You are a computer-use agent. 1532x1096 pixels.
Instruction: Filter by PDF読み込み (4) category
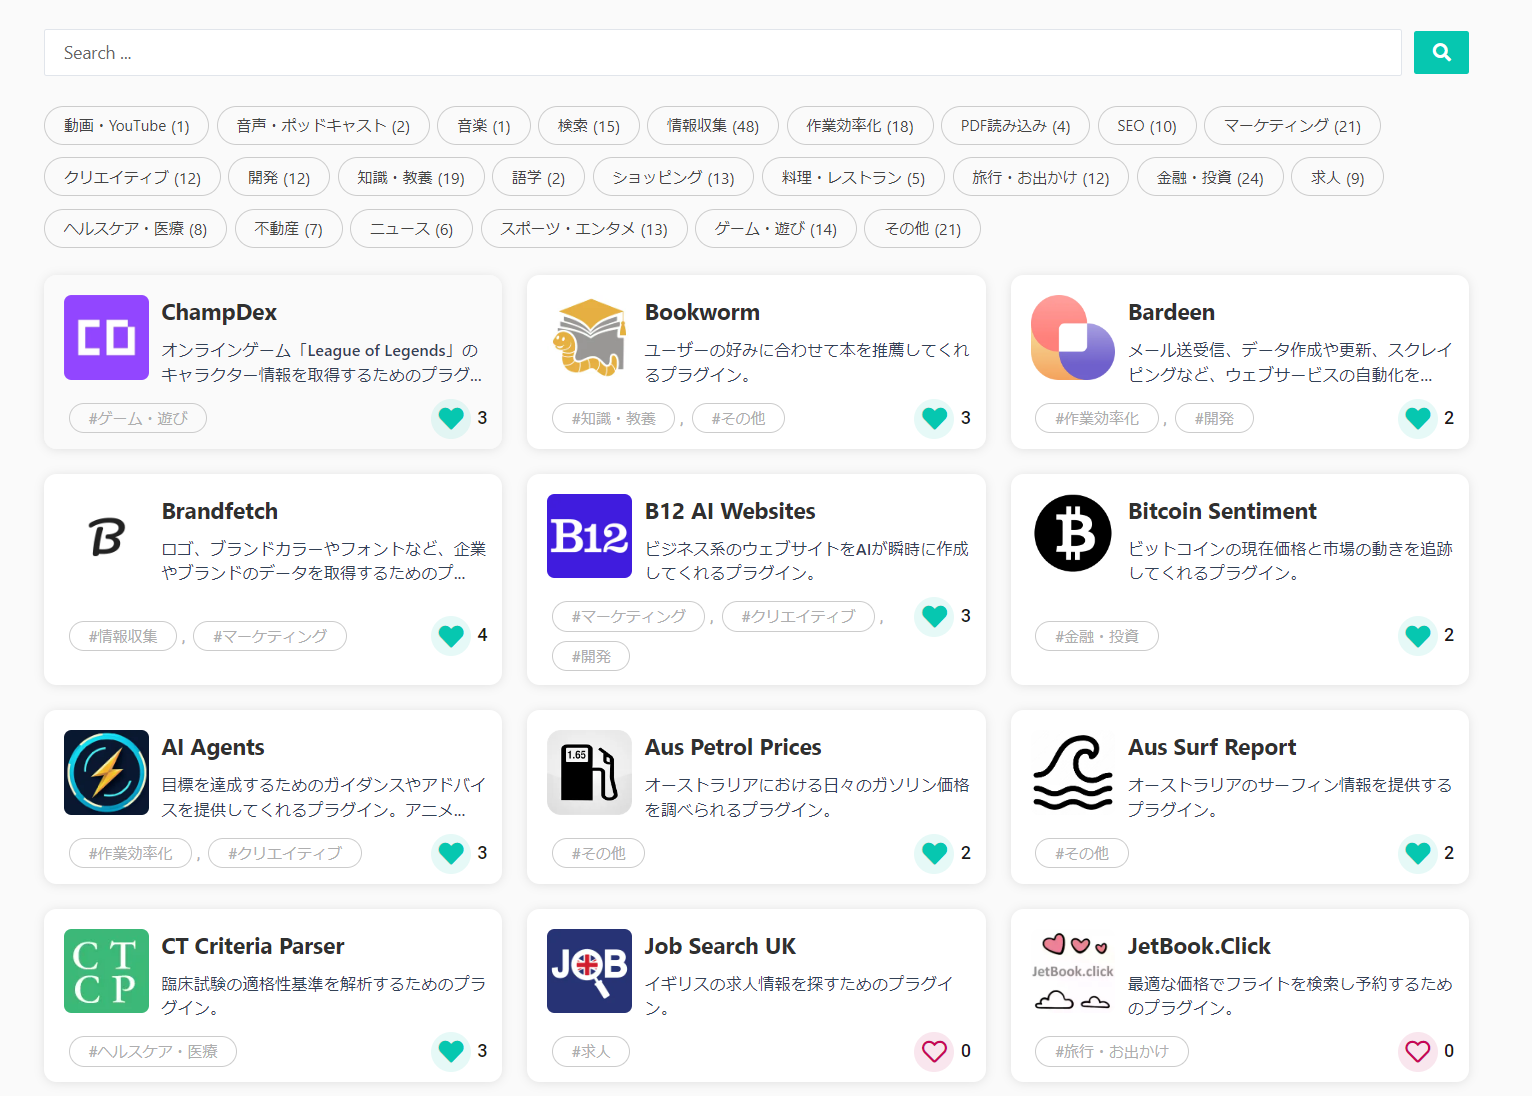(x=1015, y=126)
